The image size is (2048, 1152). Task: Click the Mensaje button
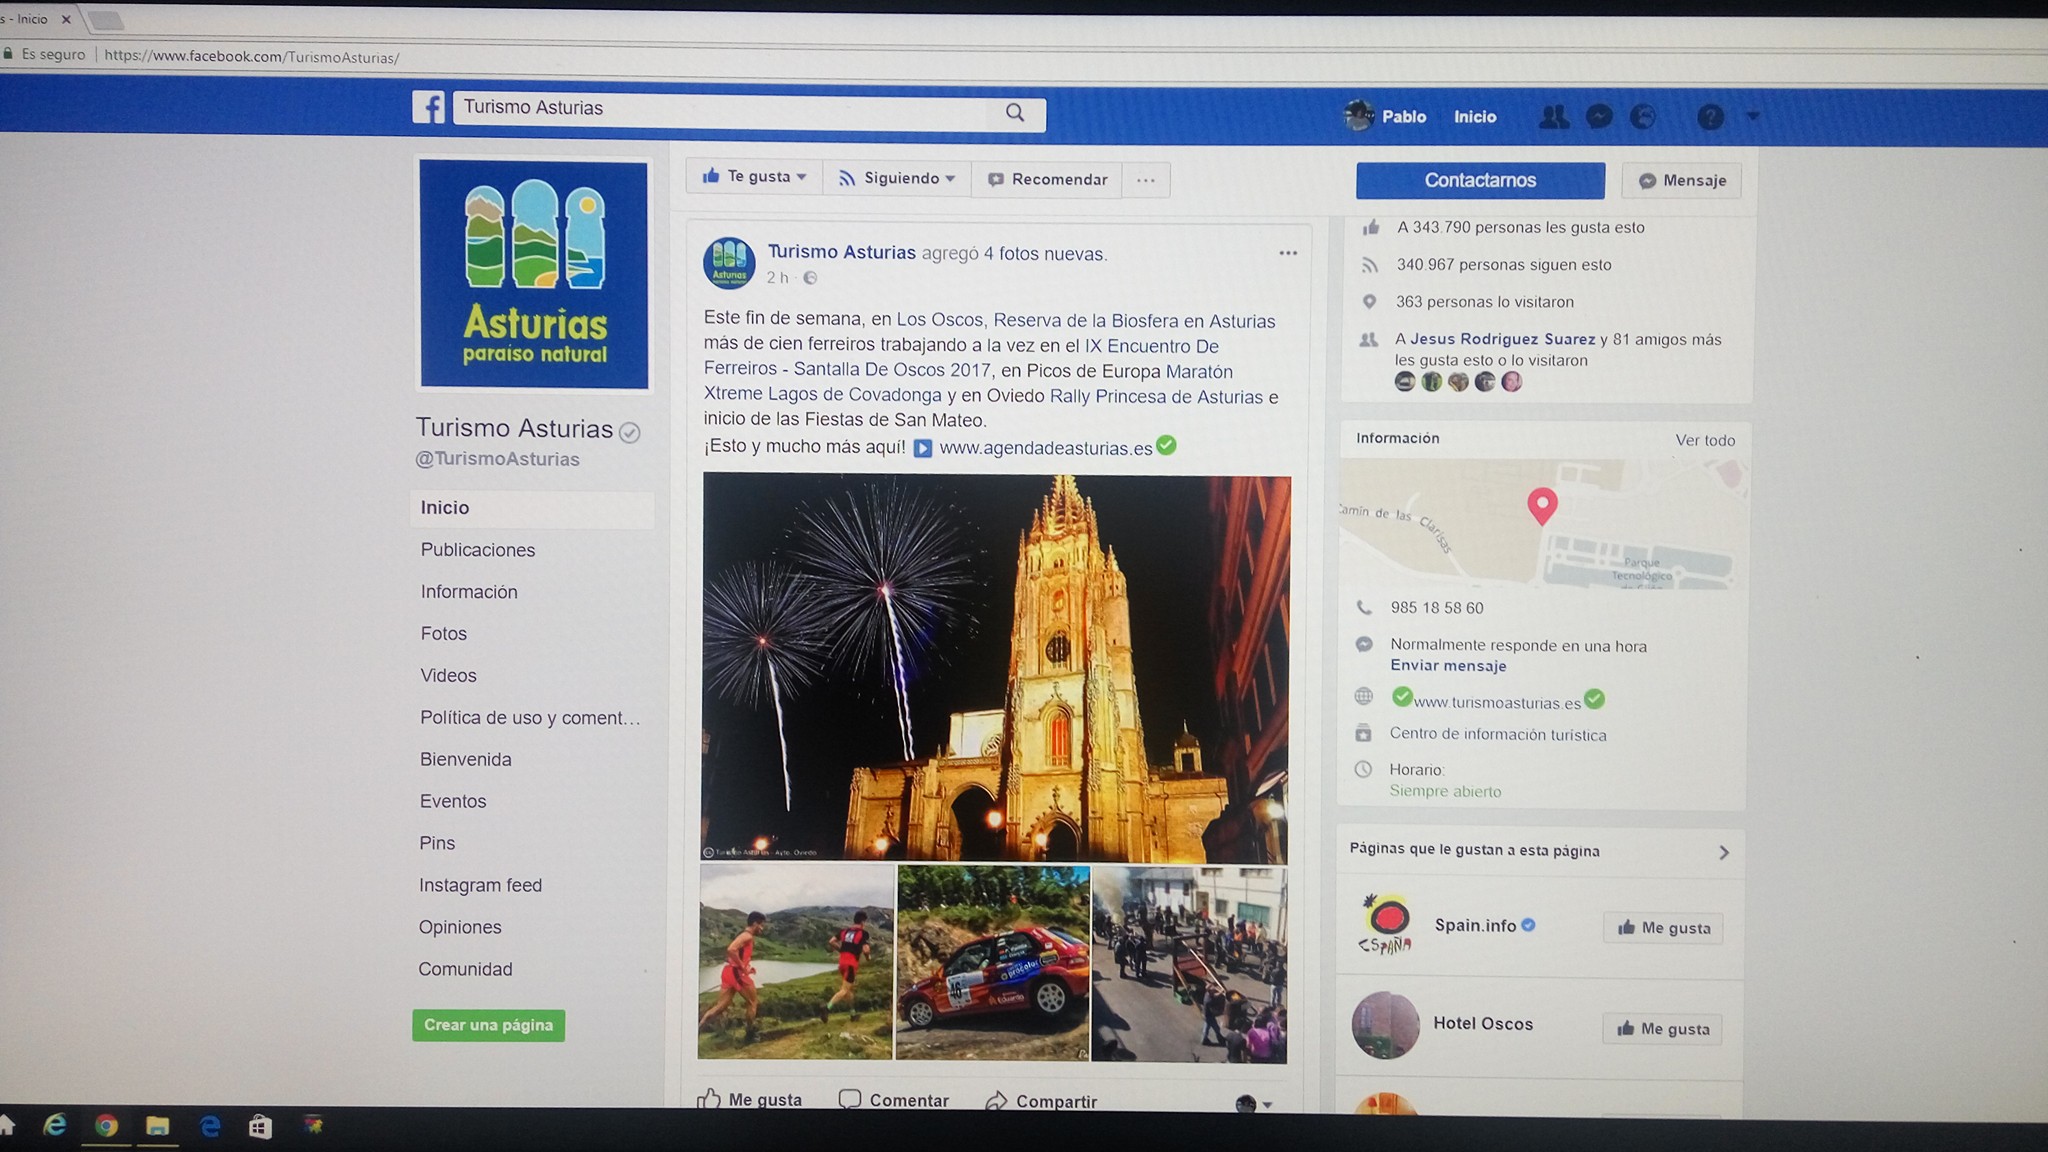pyautogui.click(x=1682, y=181)
